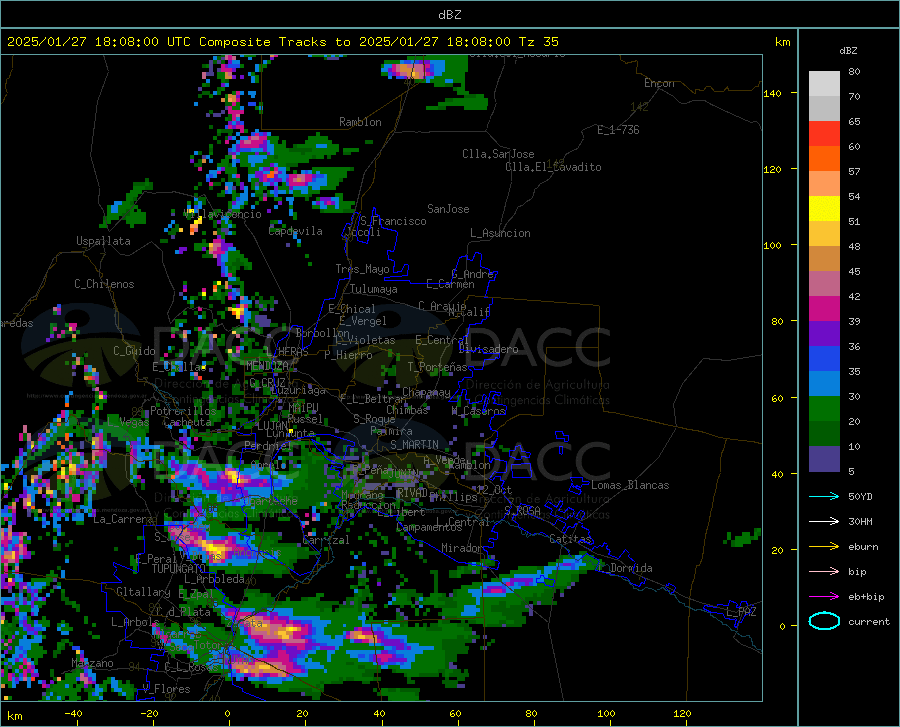The image size is (900, 727).
Task: Click the magenta eb+bip arrow icon
Action: tap(824, 597)
